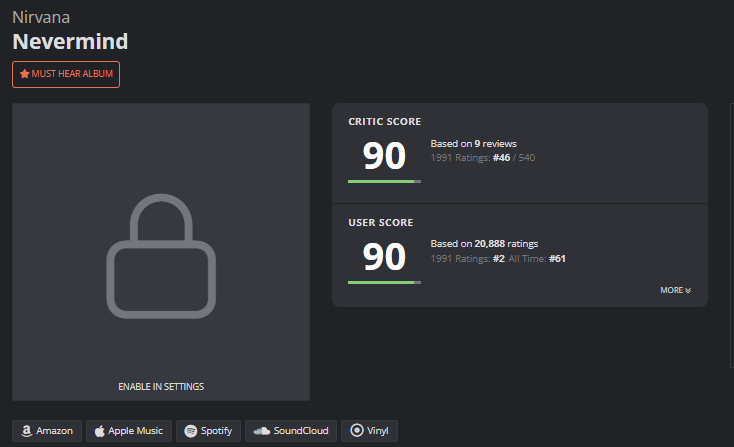
Task: Click the star icon in Must Hear badge
Action: 25,74
